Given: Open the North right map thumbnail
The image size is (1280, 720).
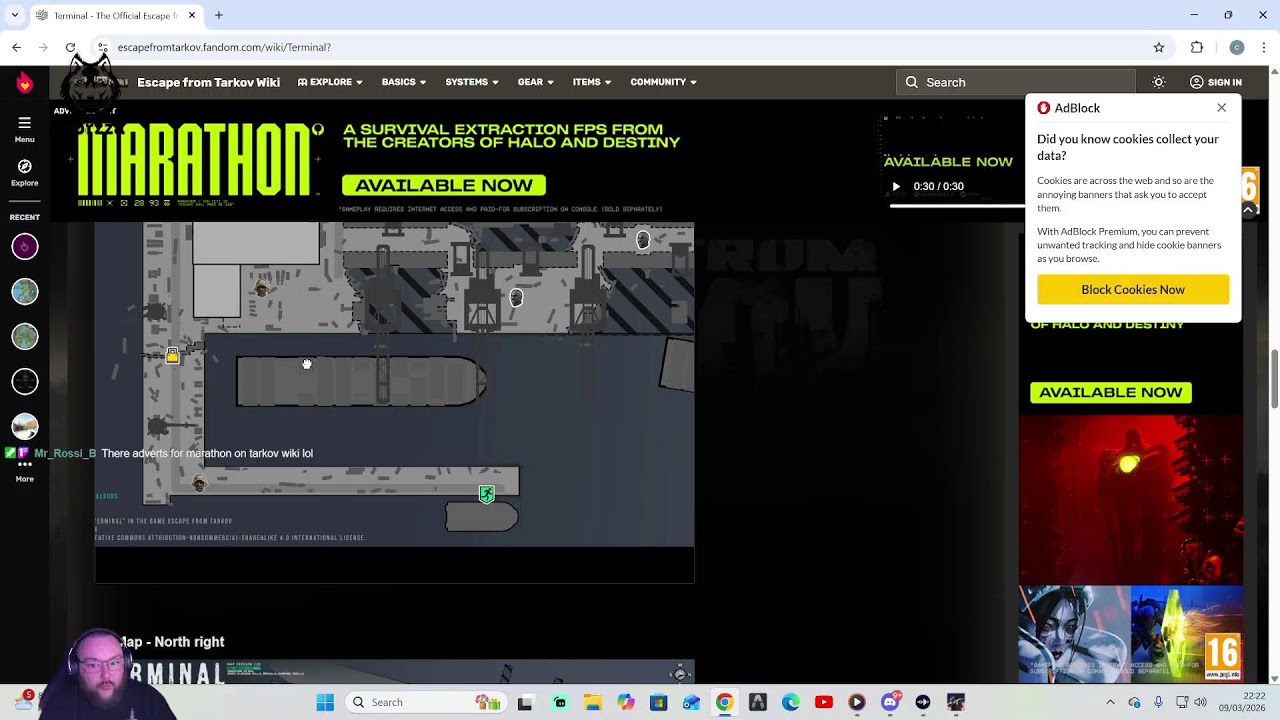Looking at the screenshot, I should pyautogui.click(x=394, y=672).
